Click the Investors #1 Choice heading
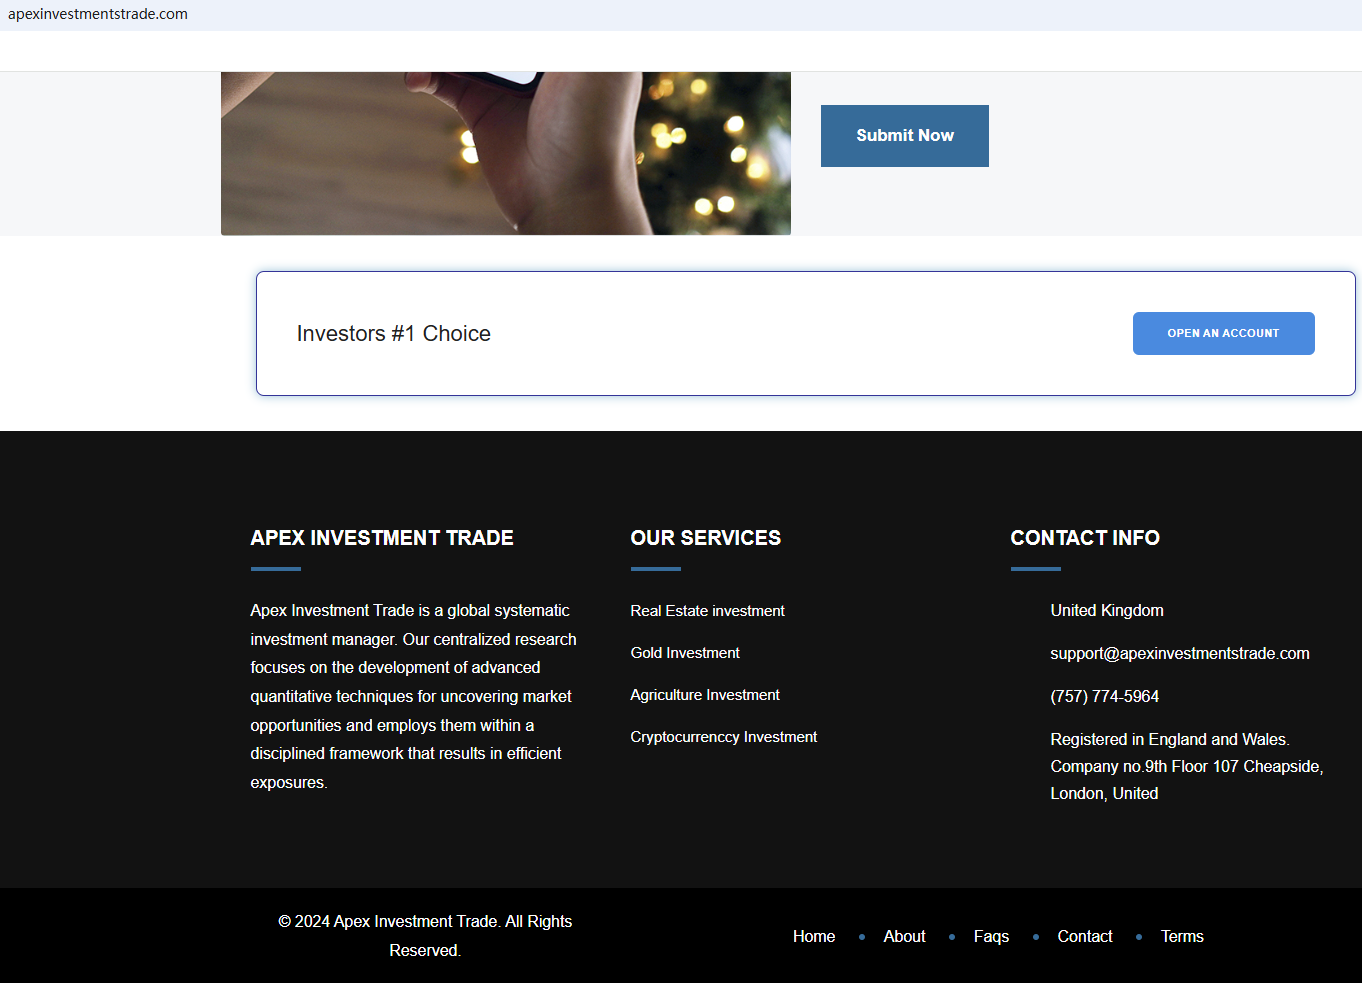 pos(394,334)
